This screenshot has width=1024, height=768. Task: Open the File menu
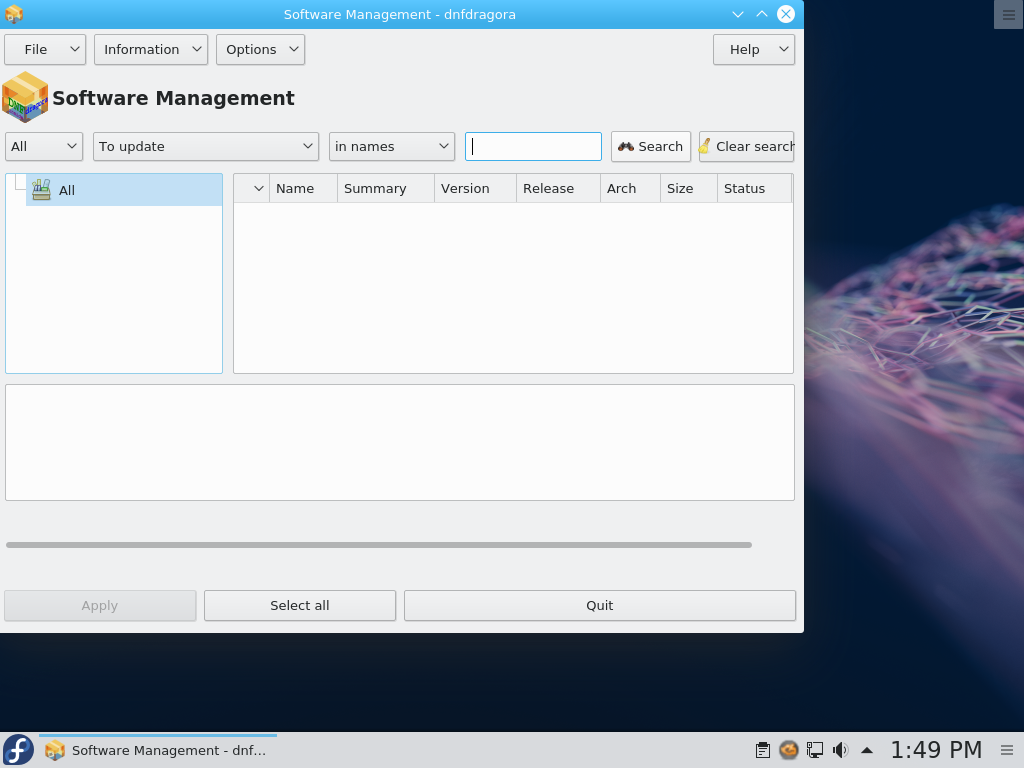(45, 50)
